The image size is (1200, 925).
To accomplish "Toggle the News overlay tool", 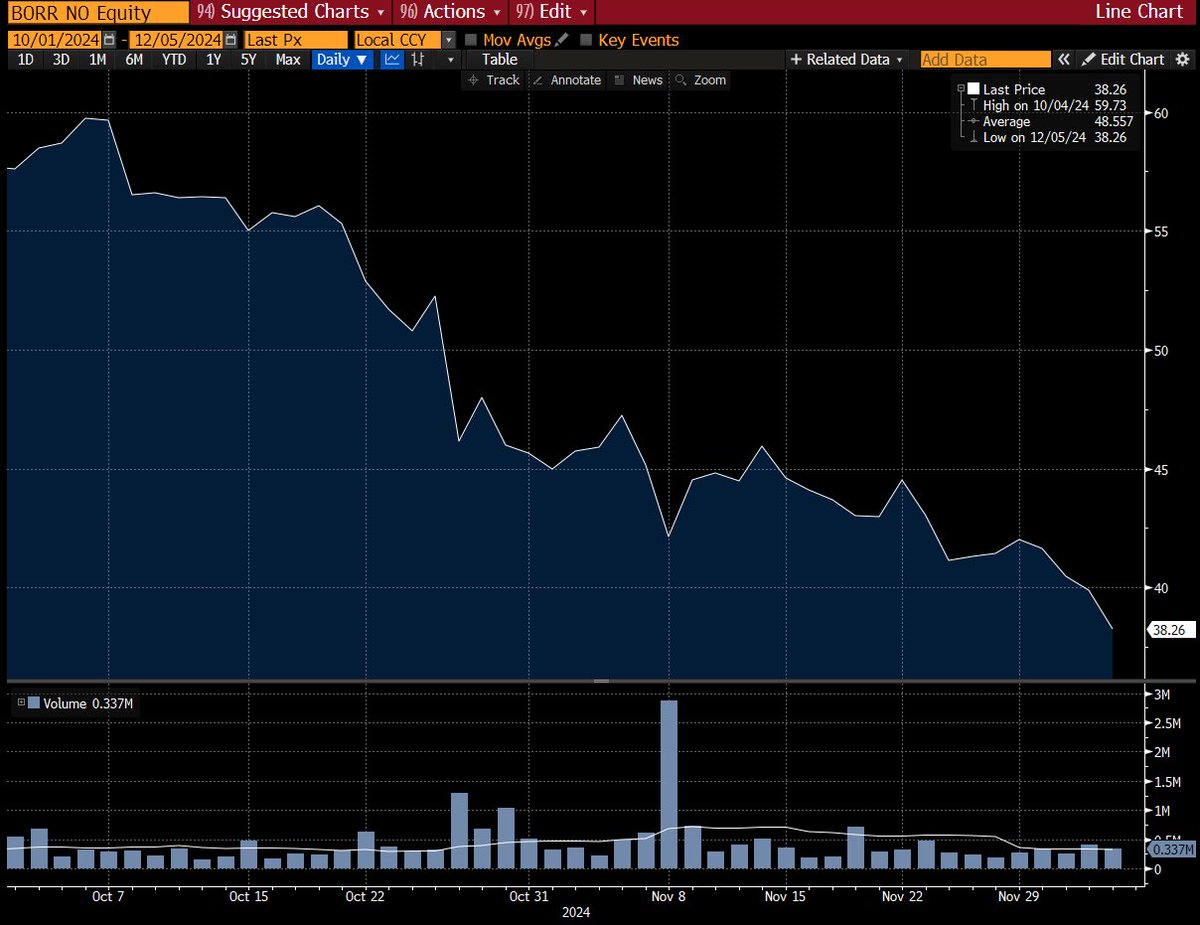I will [x=638, y=80].
